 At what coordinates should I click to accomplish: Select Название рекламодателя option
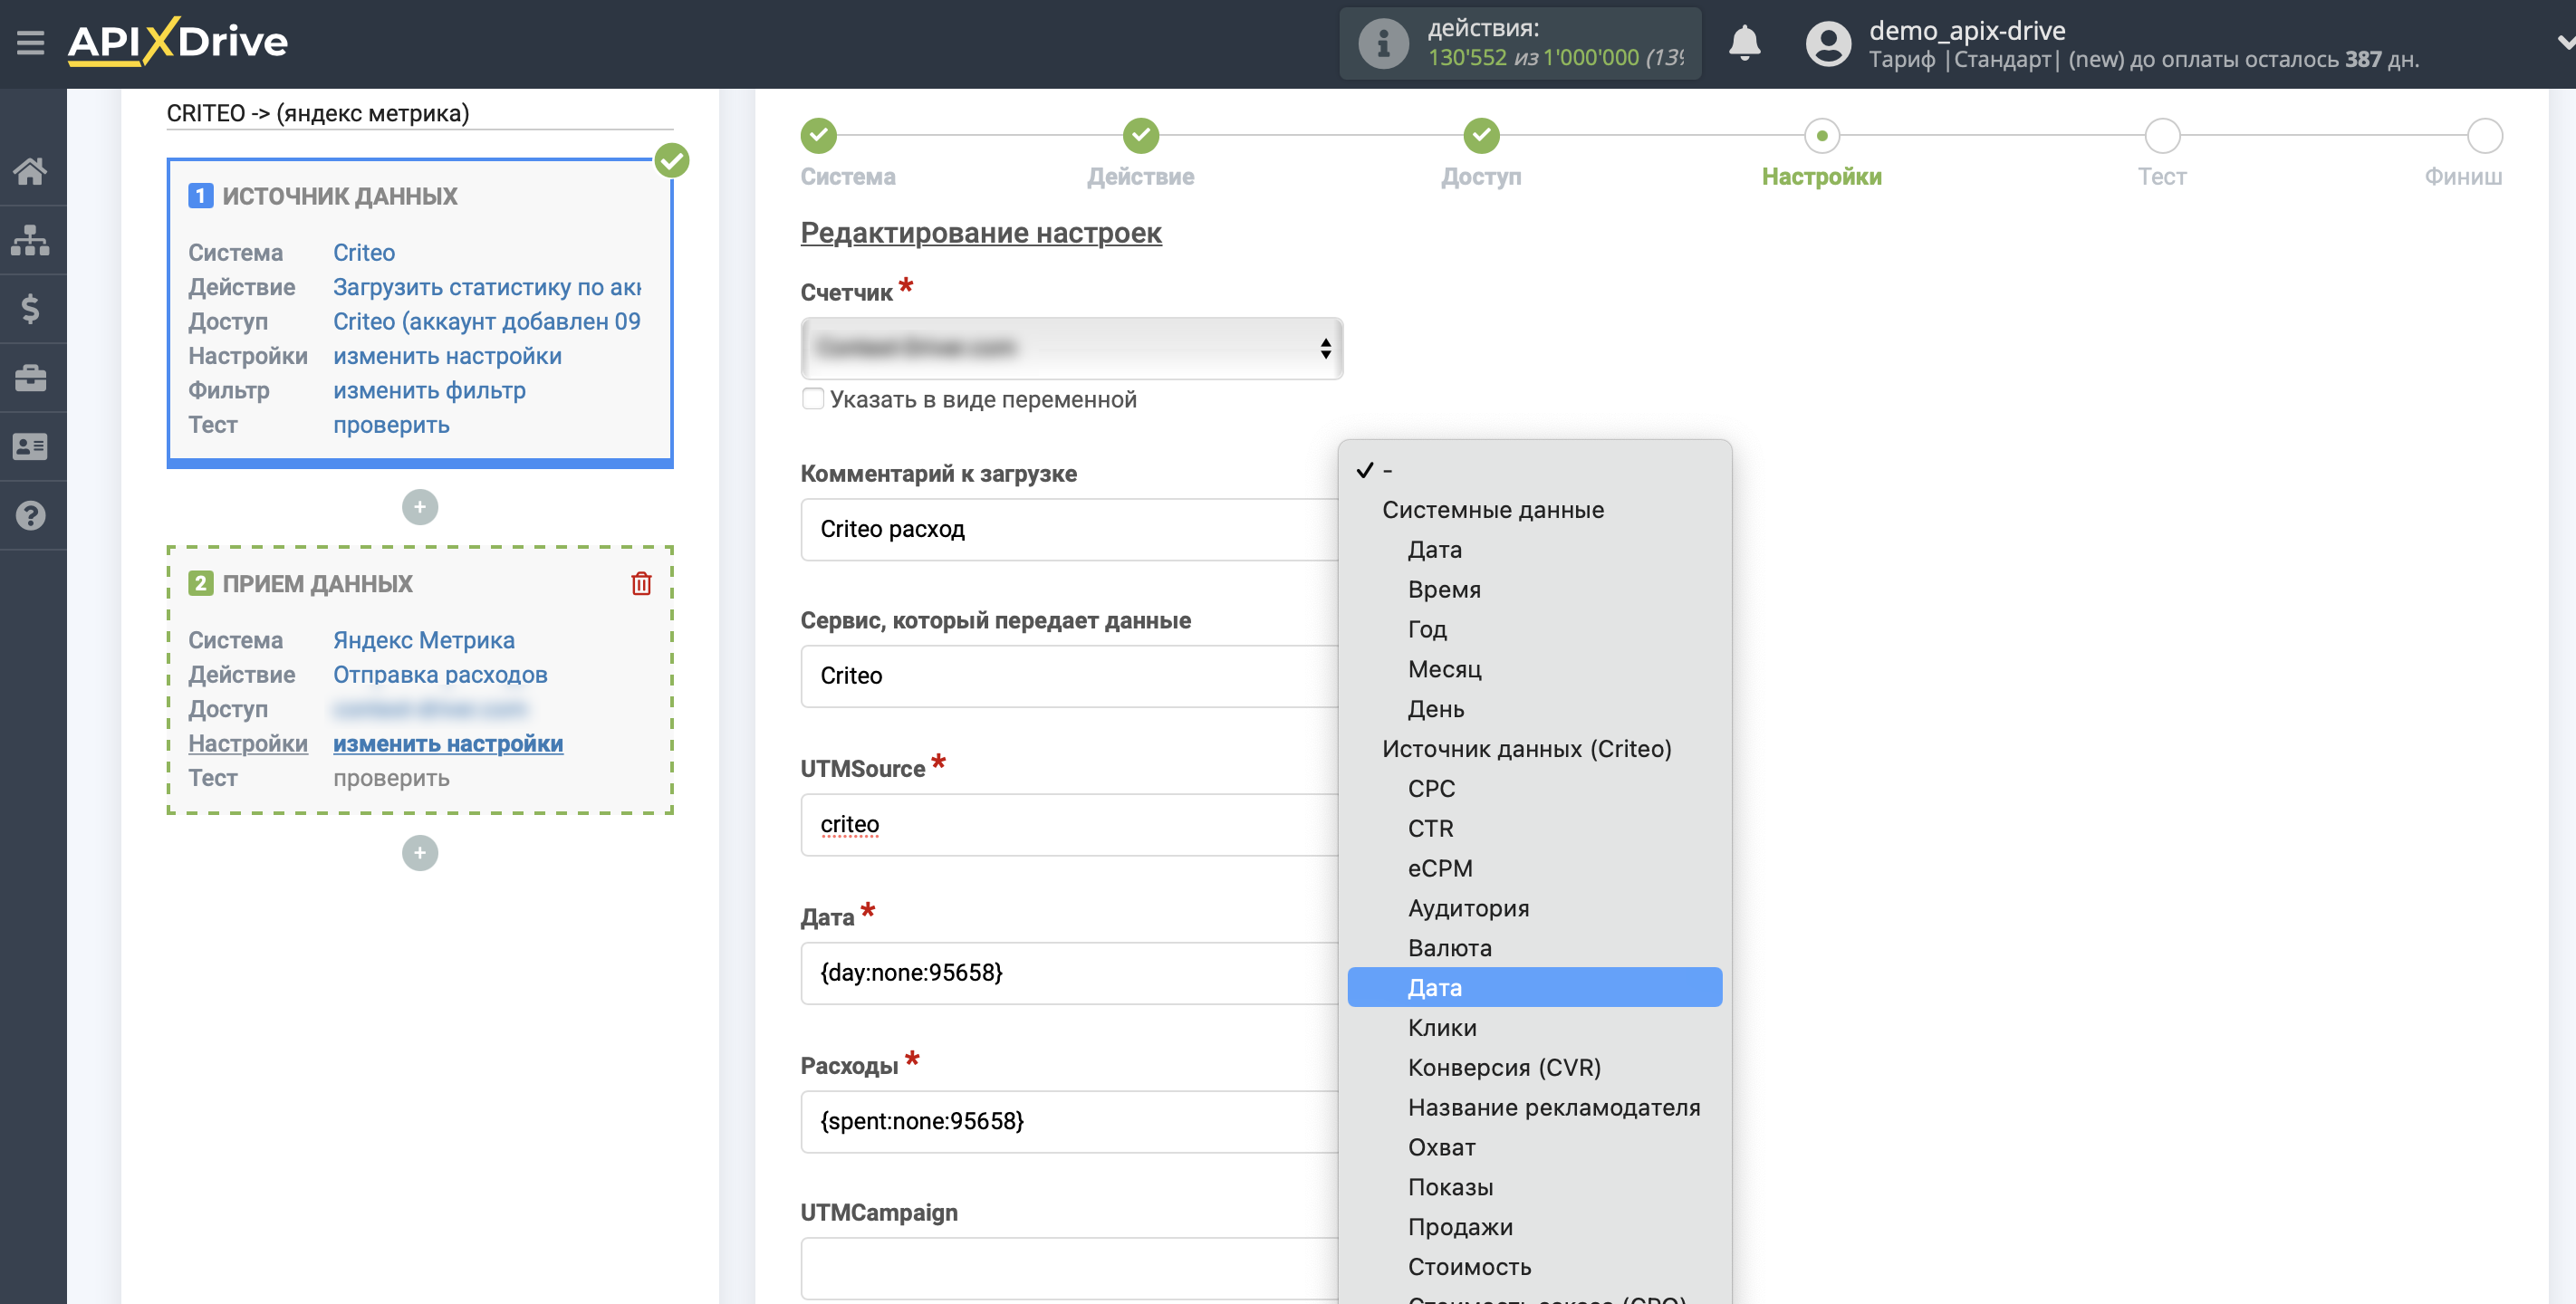1534,1108
